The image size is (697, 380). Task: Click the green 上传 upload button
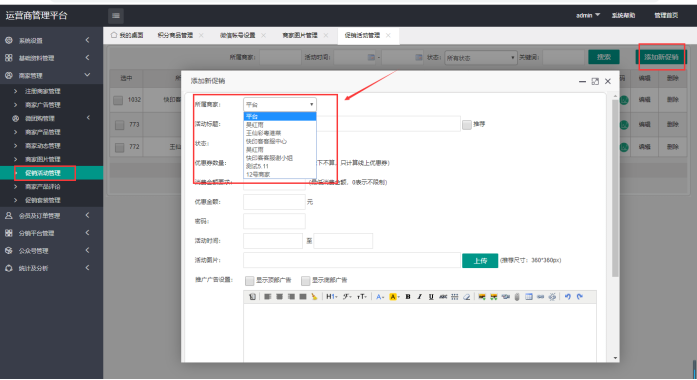[x=480, y=260]
